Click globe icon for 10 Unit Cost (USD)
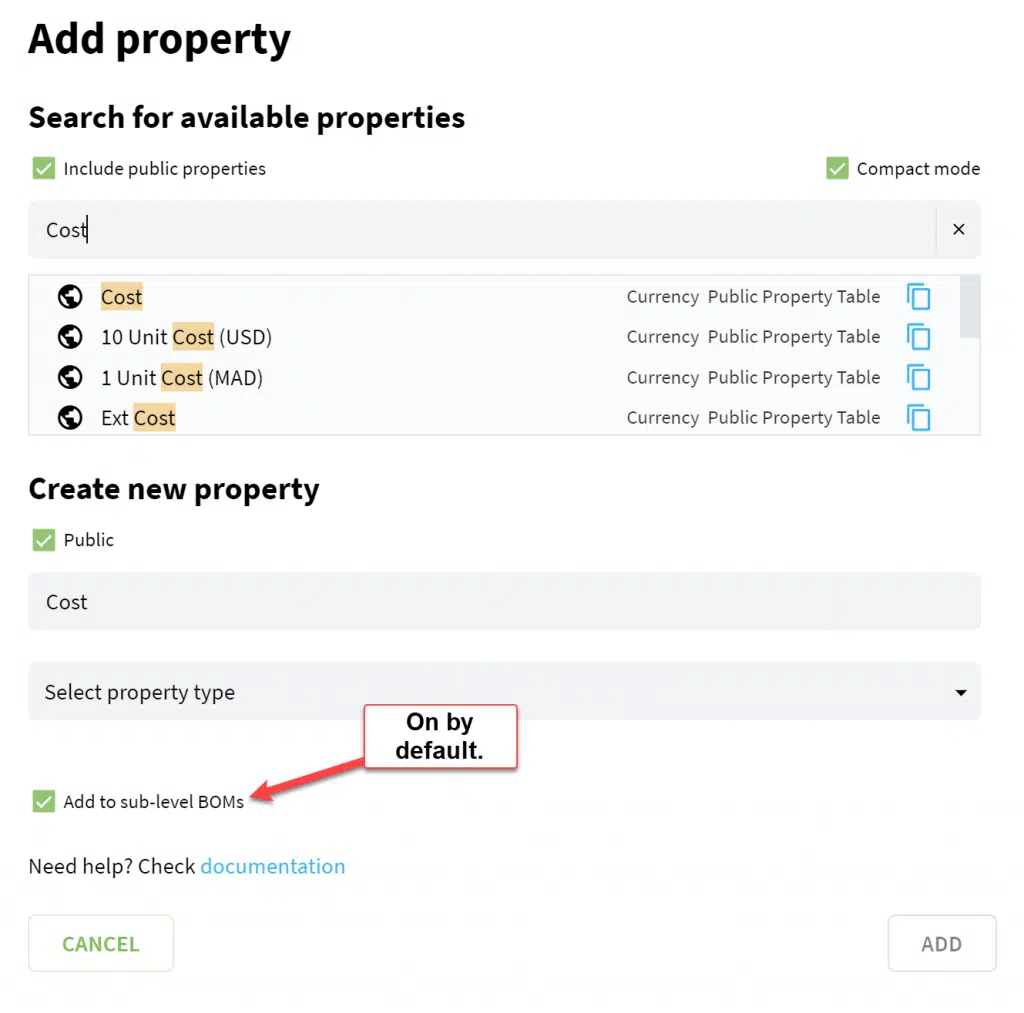The image size is (1024, 1013). point(70,337)
